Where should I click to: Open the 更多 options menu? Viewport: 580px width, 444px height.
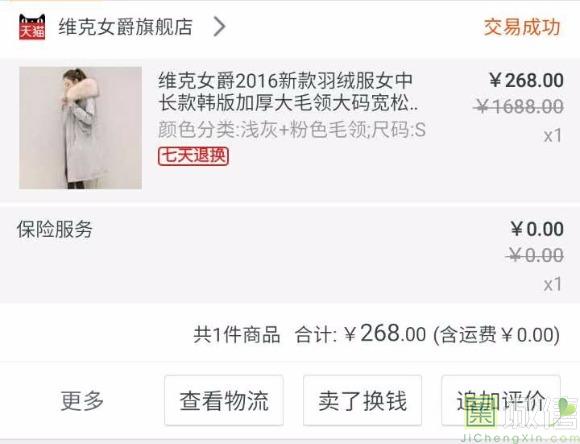[x=82, y=400]
